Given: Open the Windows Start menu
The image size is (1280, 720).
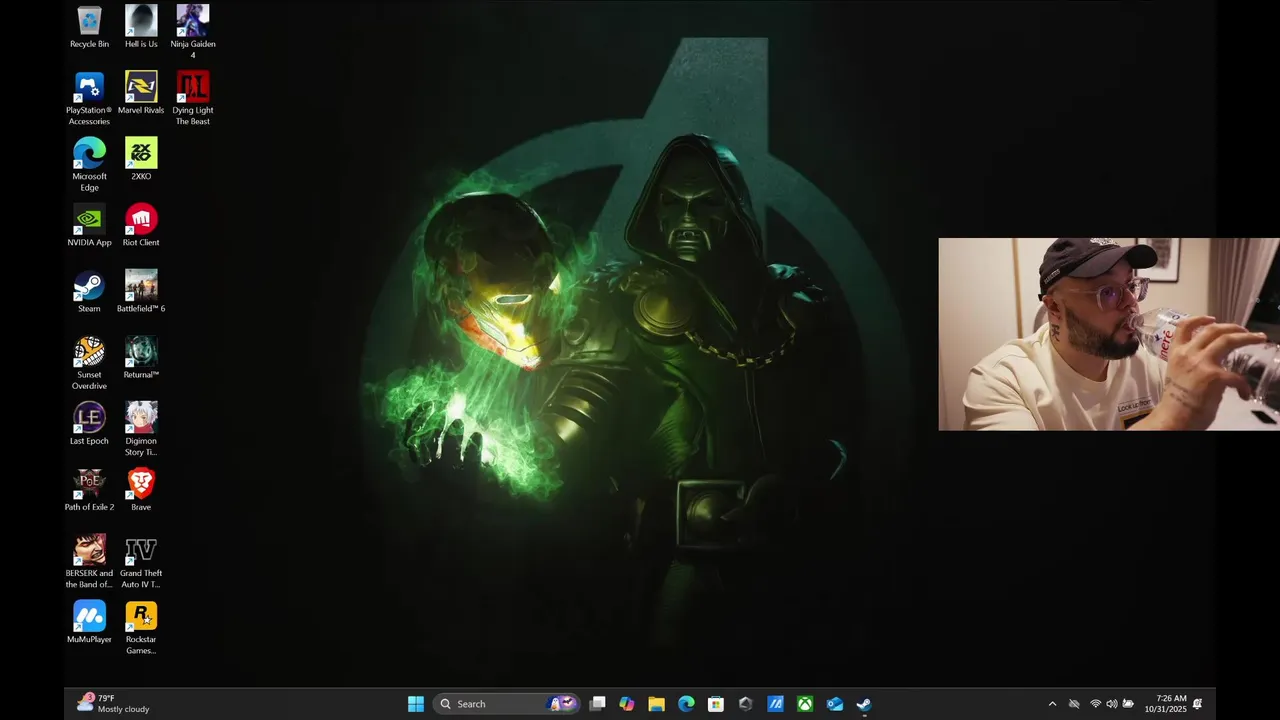Looking at the screenshot, I should [416, 704].
